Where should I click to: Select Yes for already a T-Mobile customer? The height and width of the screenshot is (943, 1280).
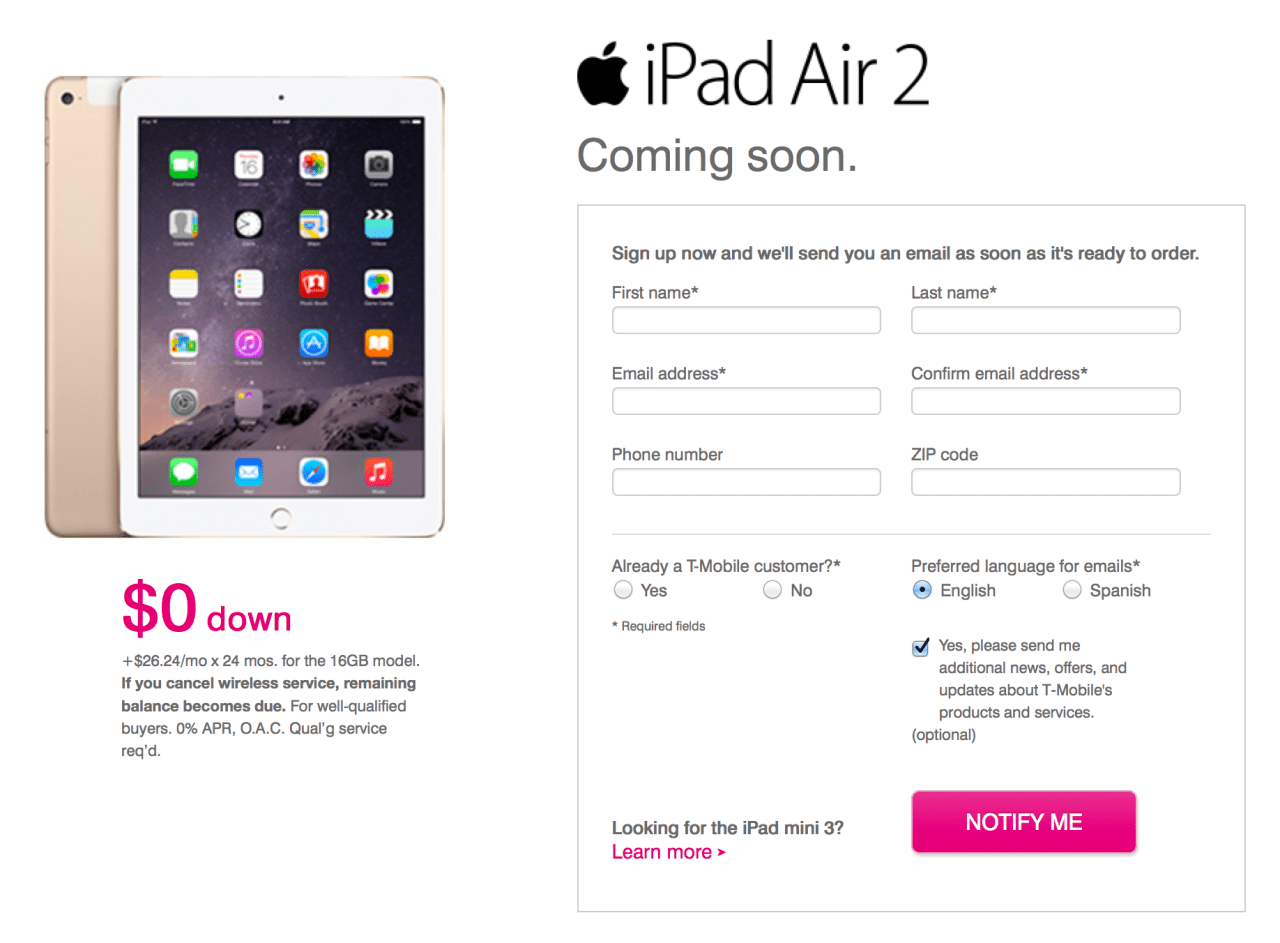coord(623,590)
